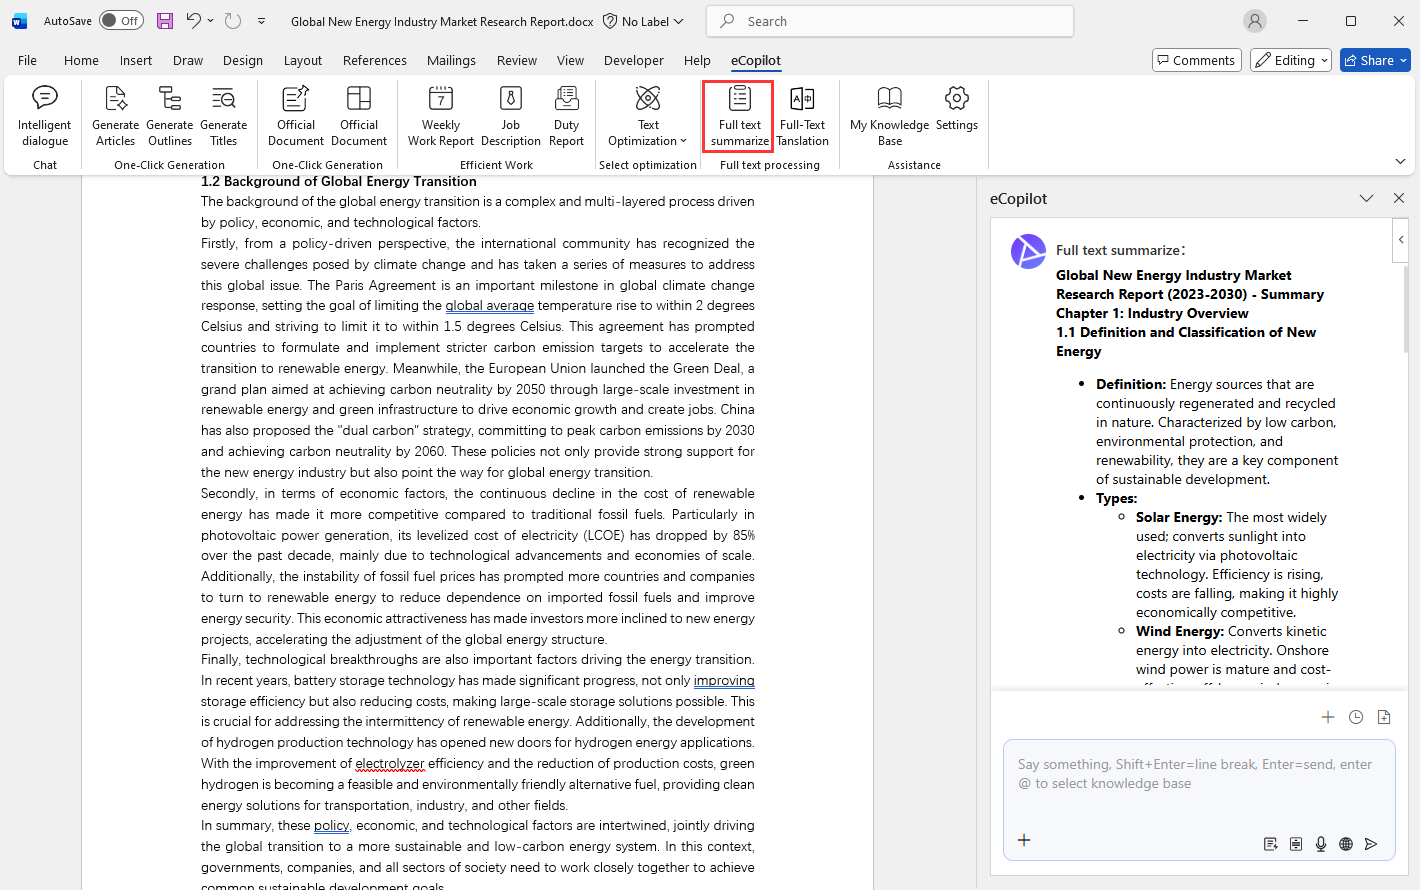Switch to the eCopilot ribbon tab
Screen dimensions: 1420x890
755,60
